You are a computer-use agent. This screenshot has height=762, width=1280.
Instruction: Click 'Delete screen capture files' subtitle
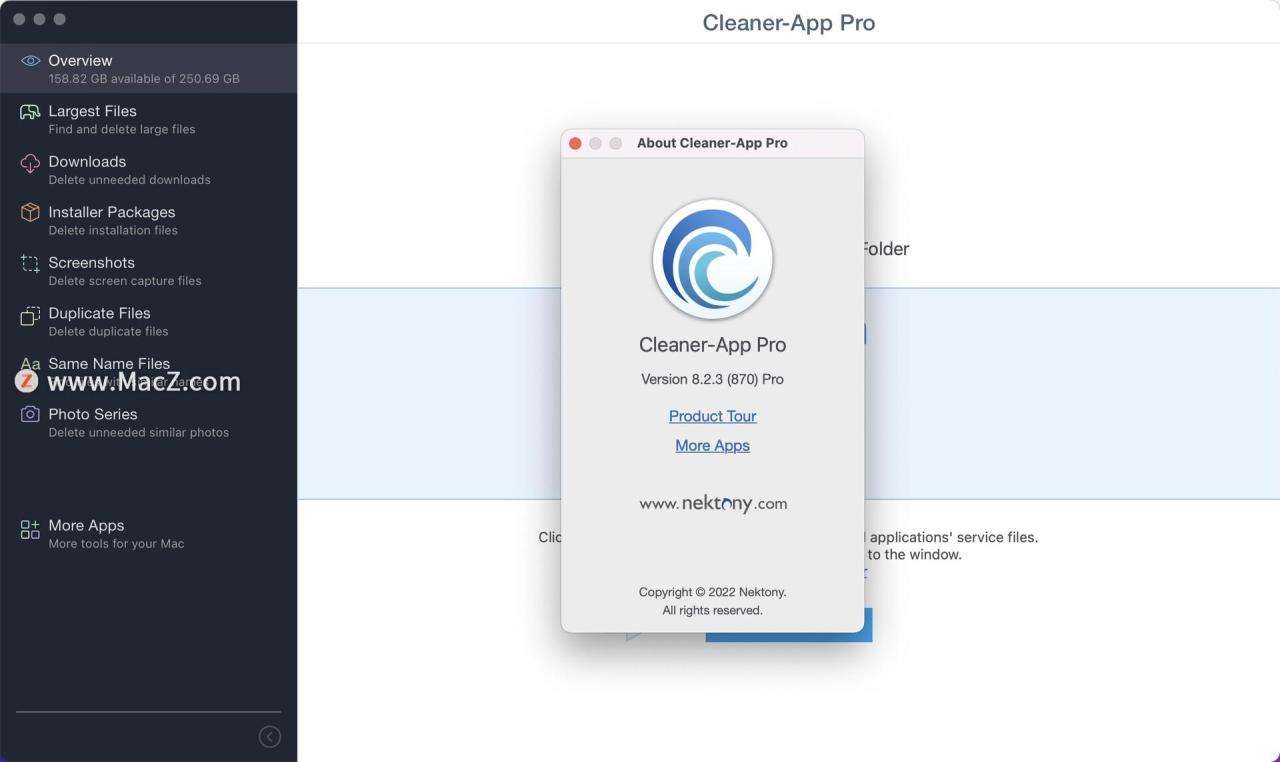pyautogui.click(x=125, y=281)
